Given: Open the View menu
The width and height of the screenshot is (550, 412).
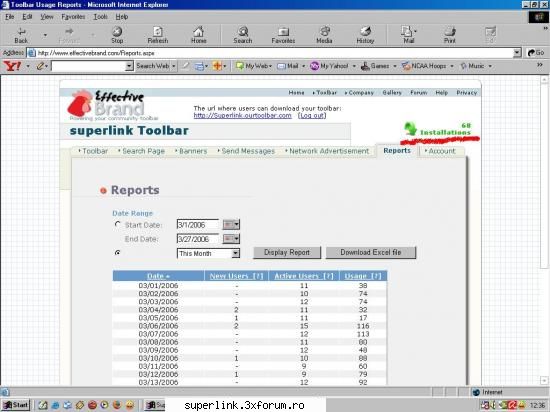Looking at the screenshot, I should point(47,16).
